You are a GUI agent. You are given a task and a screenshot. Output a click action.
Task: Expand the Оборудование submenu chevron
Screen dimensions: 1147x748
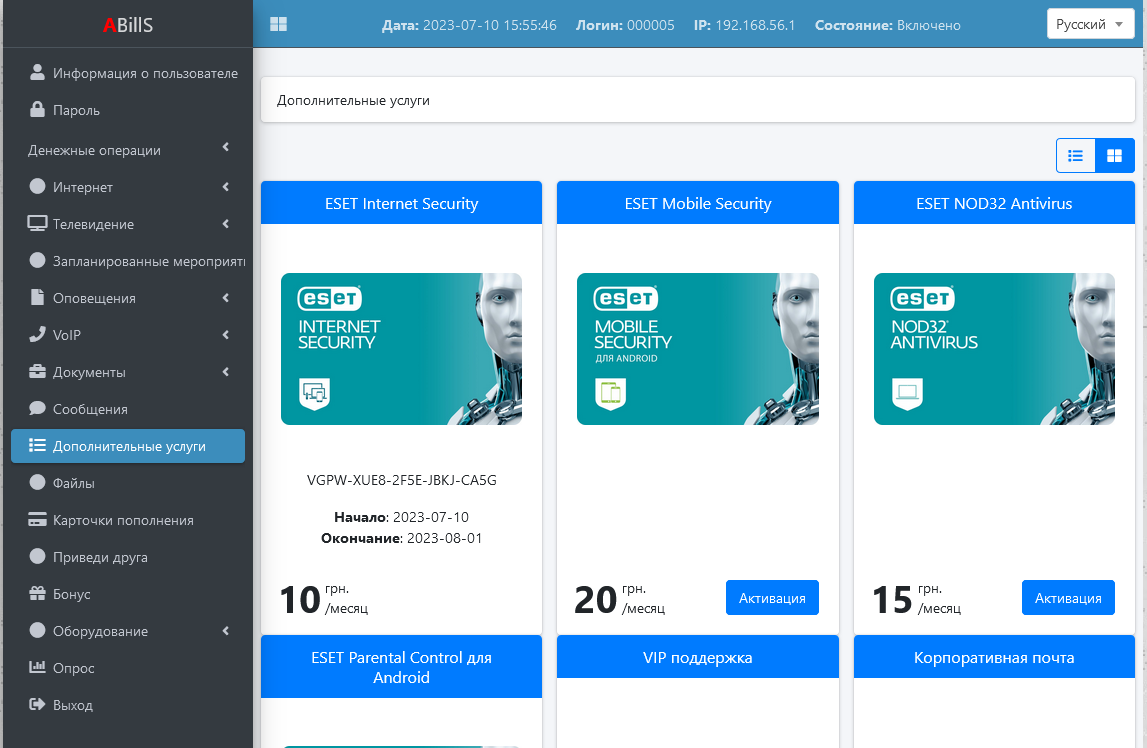coord(226,631)
